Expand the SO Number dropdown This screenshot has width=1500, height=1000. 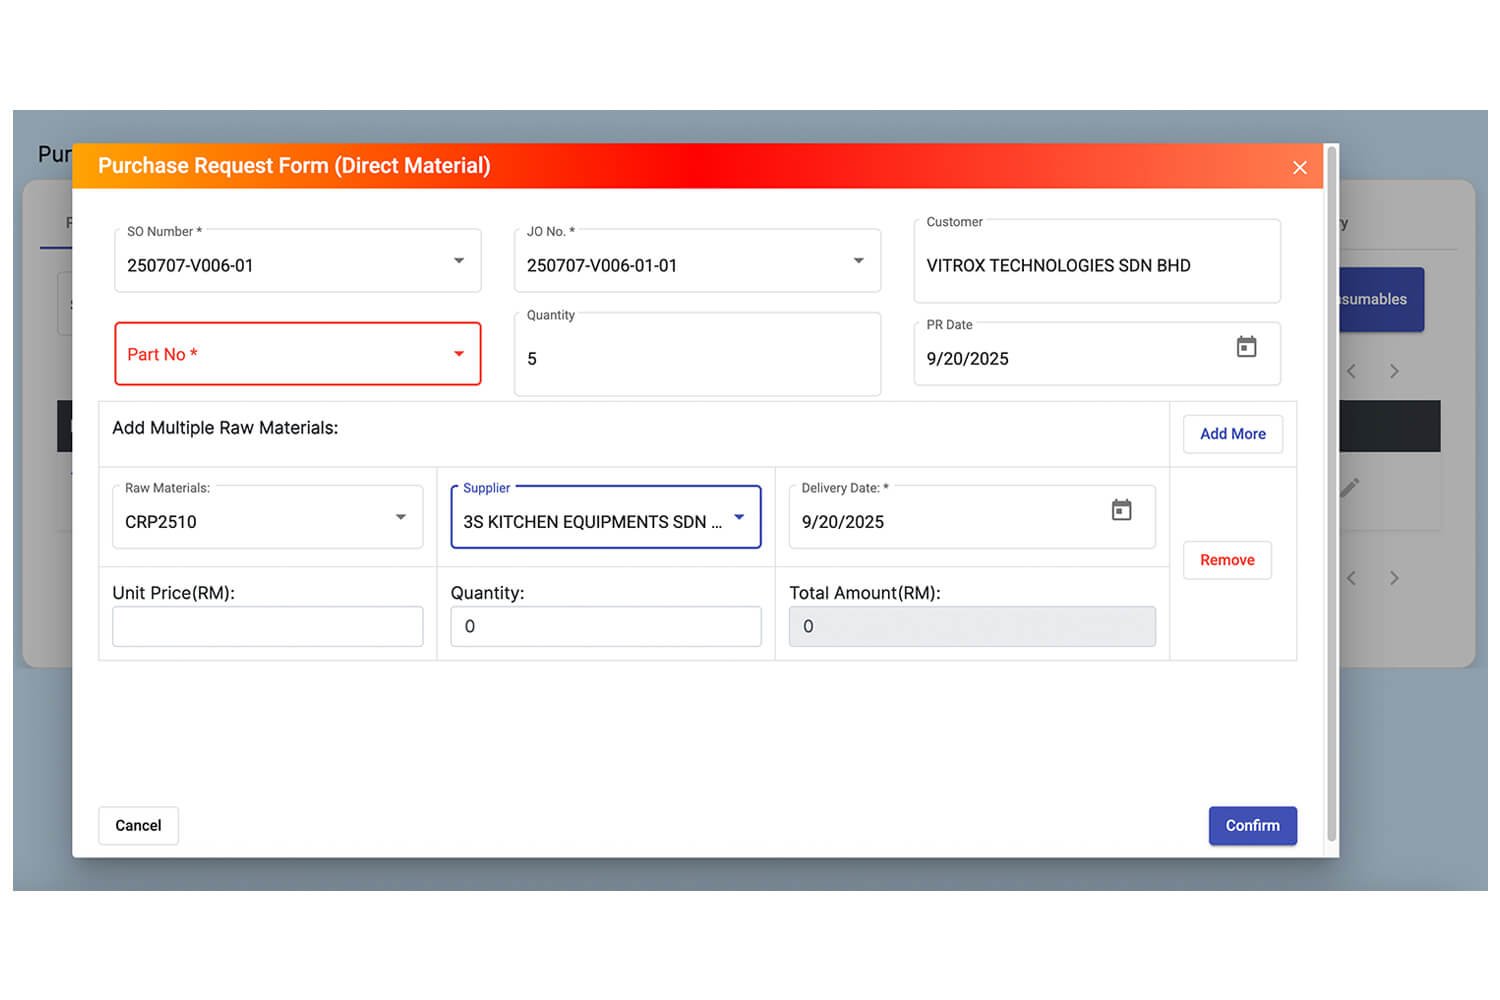459,261
